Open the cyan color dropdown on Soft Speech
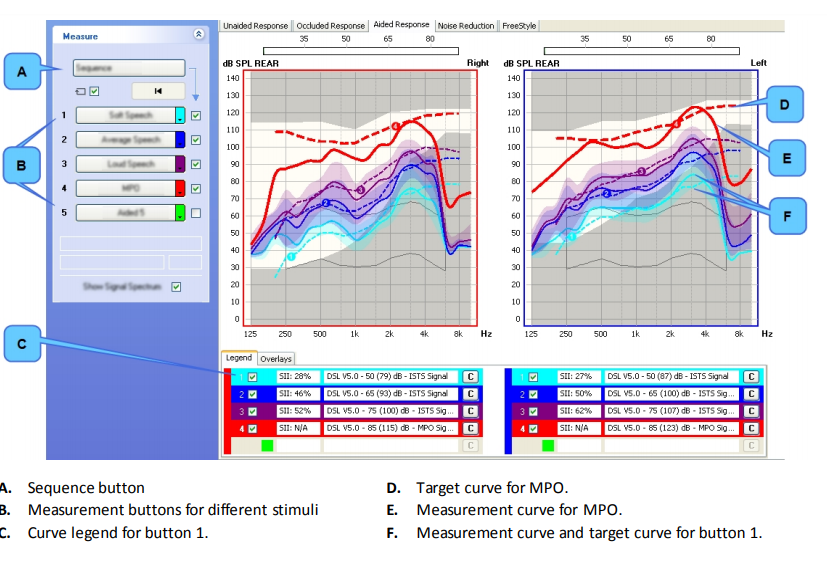The height and width of the screenshot is (564, 827). tap(180, 116)
